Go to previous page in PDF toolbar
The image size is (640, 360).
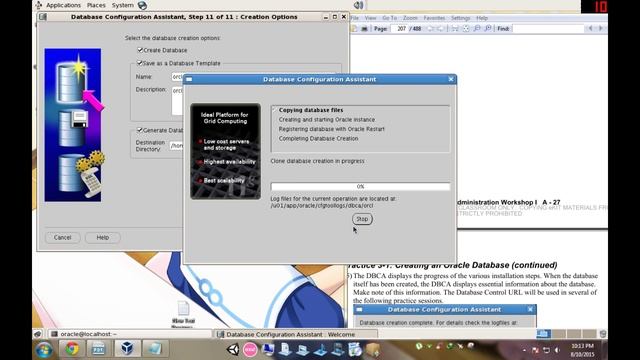click(430, 29)
